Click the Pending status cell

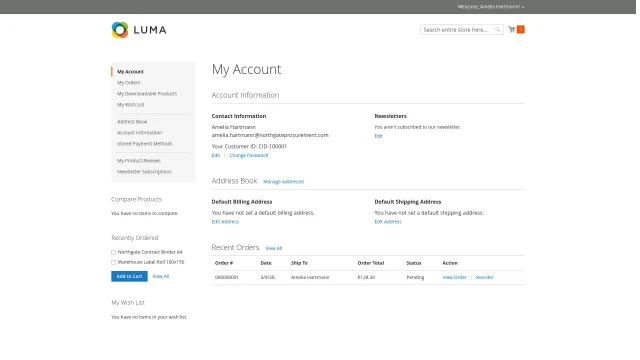[x=415, y=277]
